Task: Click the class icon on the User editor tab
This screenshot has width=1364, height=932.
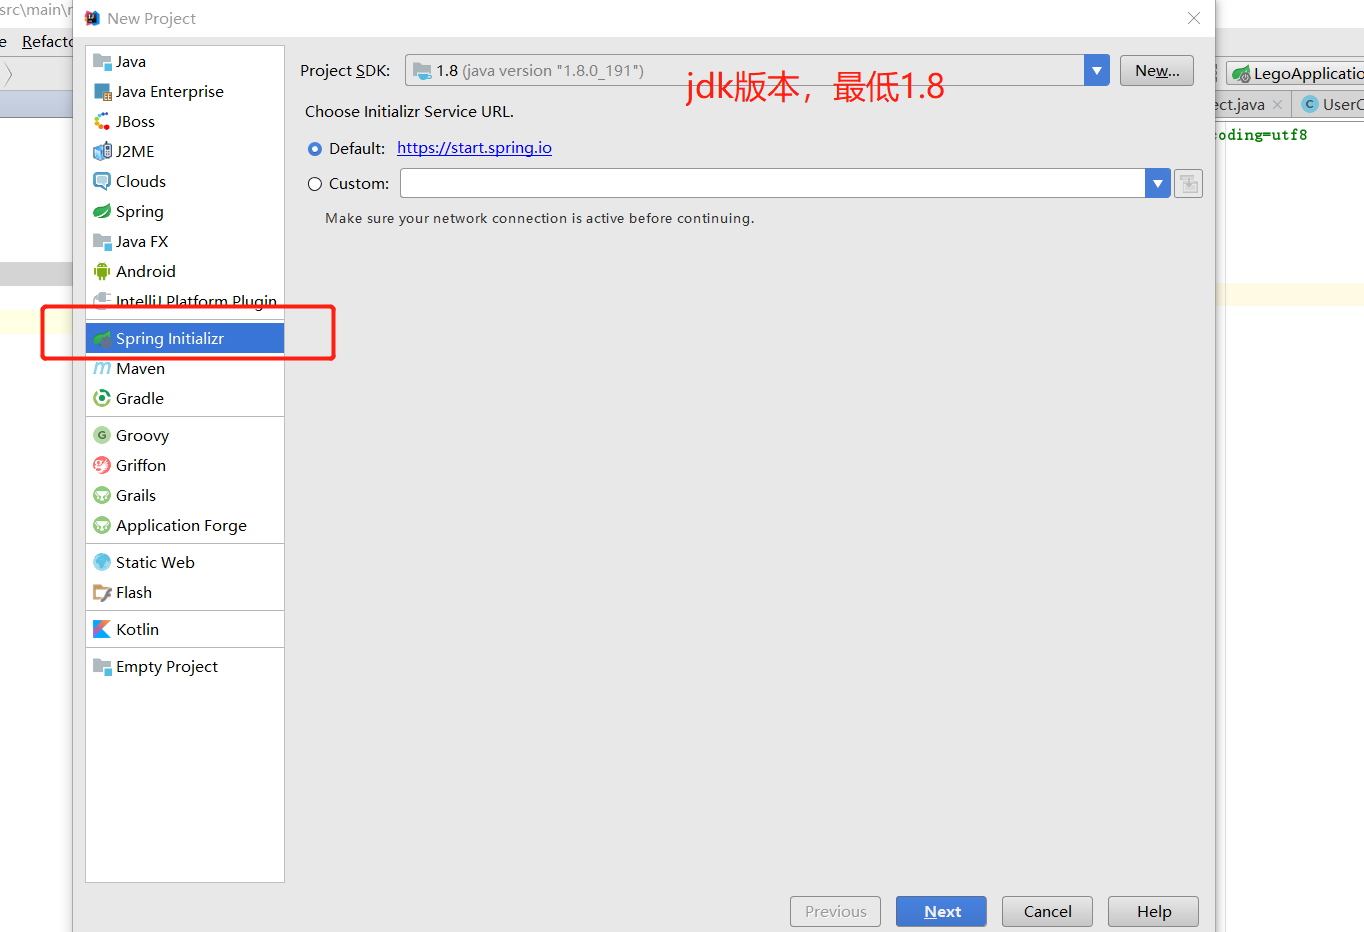Action: pos(1310,105)
